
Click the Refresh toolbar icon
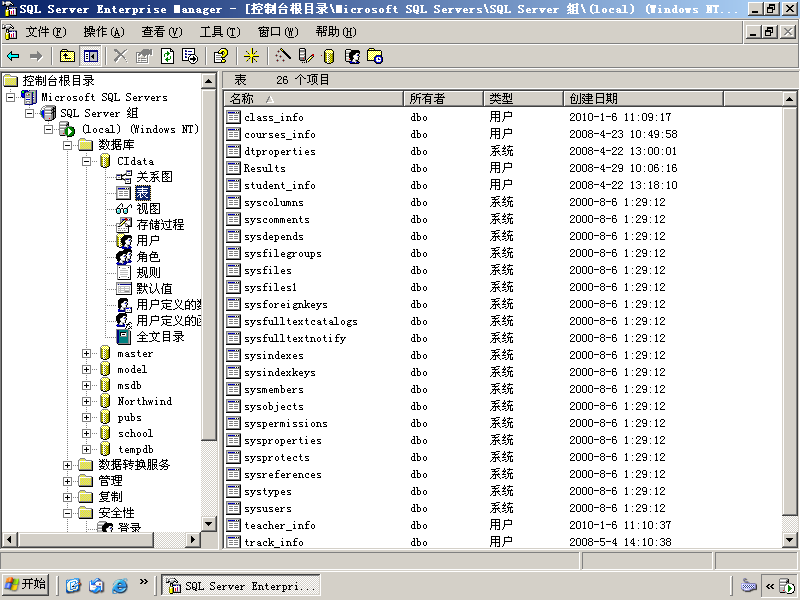click(x=167, y=56)
